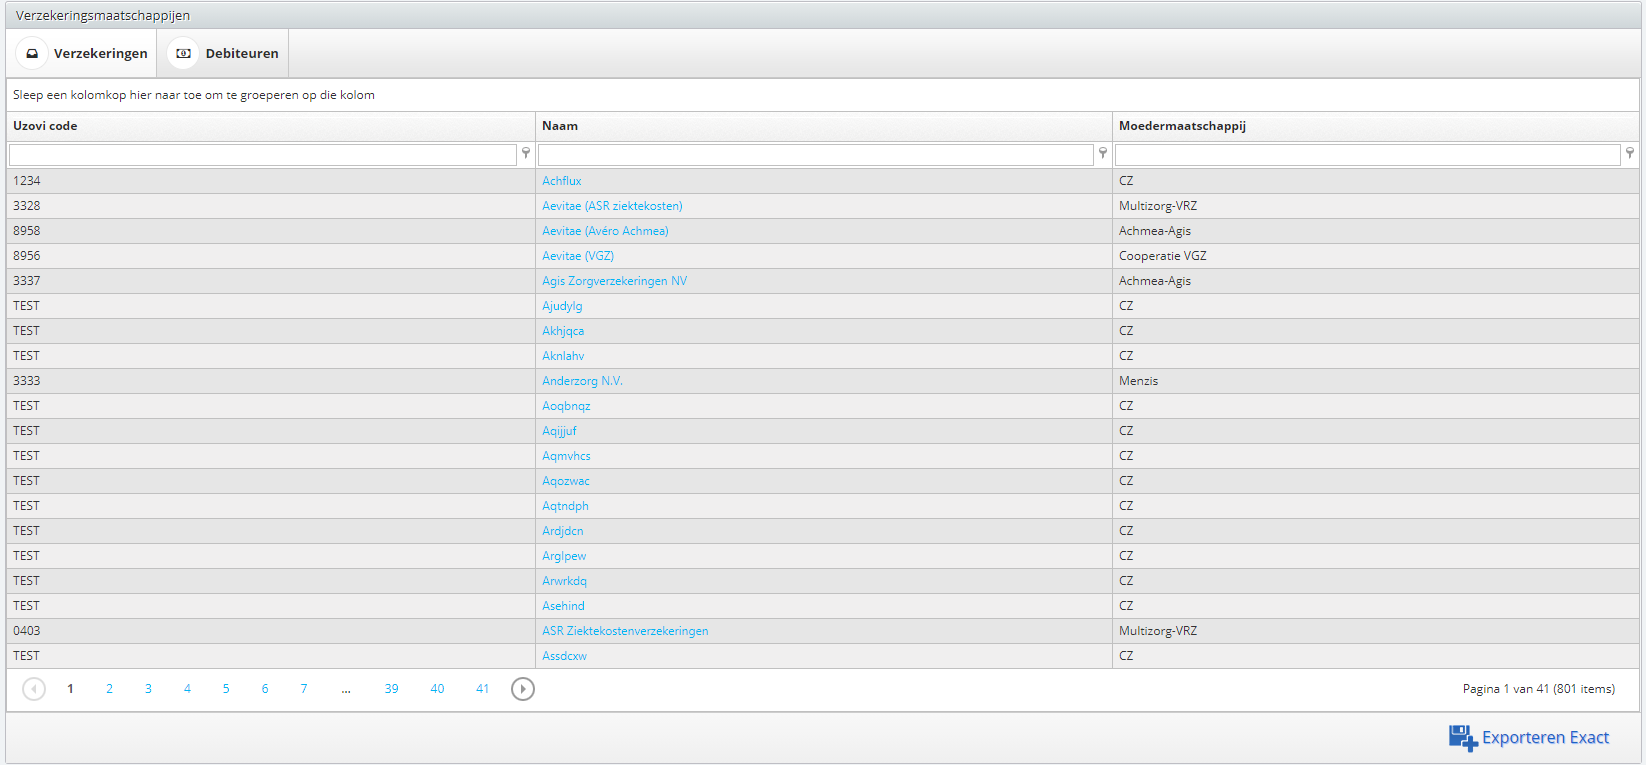1646x765 pixels.
Task: Select Uzovi code cell 1234
Action: (270, 181)
